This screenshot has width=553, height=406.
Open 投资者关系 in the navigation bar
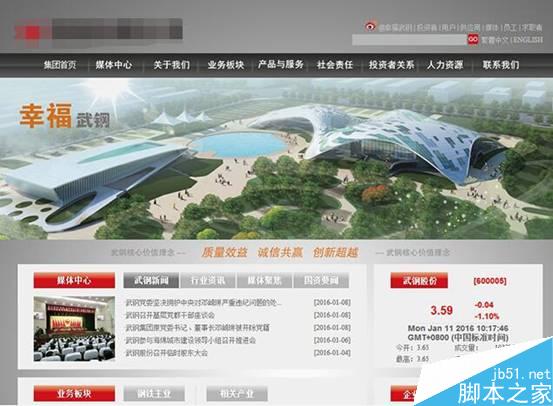click(x=391, y=65)
